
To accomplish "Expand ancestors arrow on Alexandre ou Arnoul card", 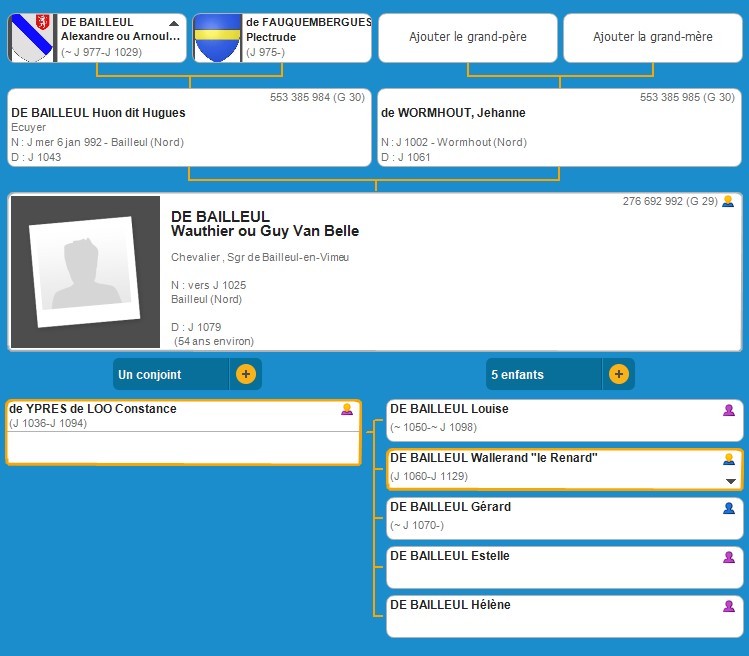I will tap(174, 23).
